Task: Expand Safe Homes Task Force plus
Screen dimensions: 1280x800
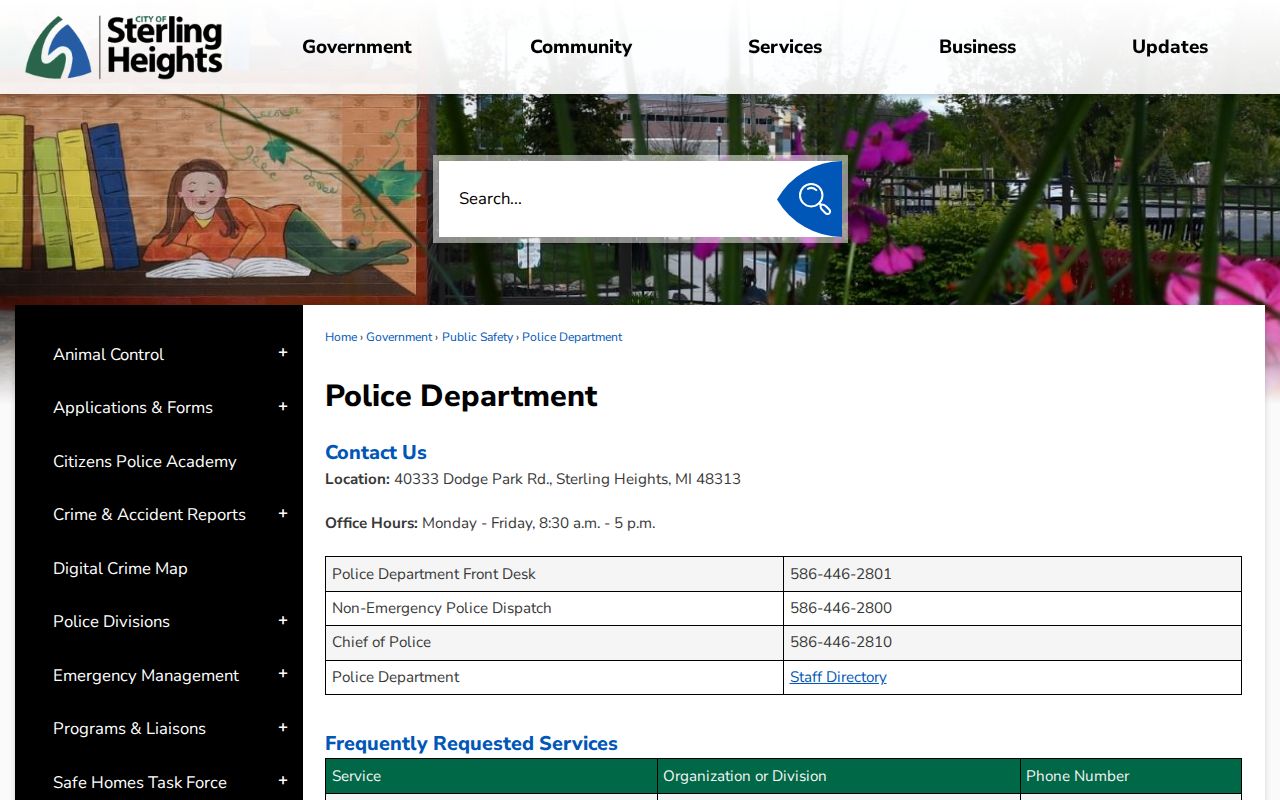Action: tap(283, 781)
